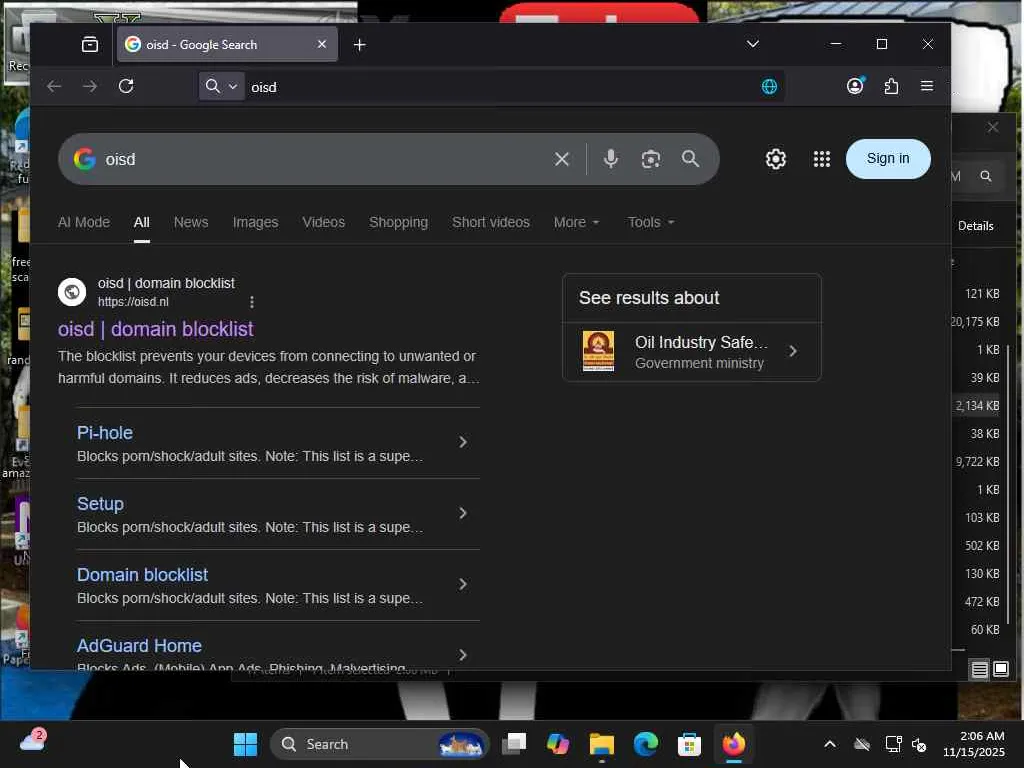
Task: Open the Pi-hole sitelink
Action: point(104,433)
